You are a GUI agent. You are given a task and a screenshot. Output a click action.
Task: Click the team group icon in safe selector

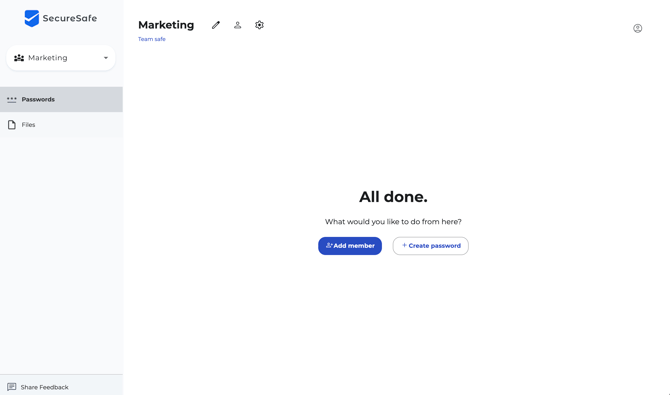click(x=19, y=58)
